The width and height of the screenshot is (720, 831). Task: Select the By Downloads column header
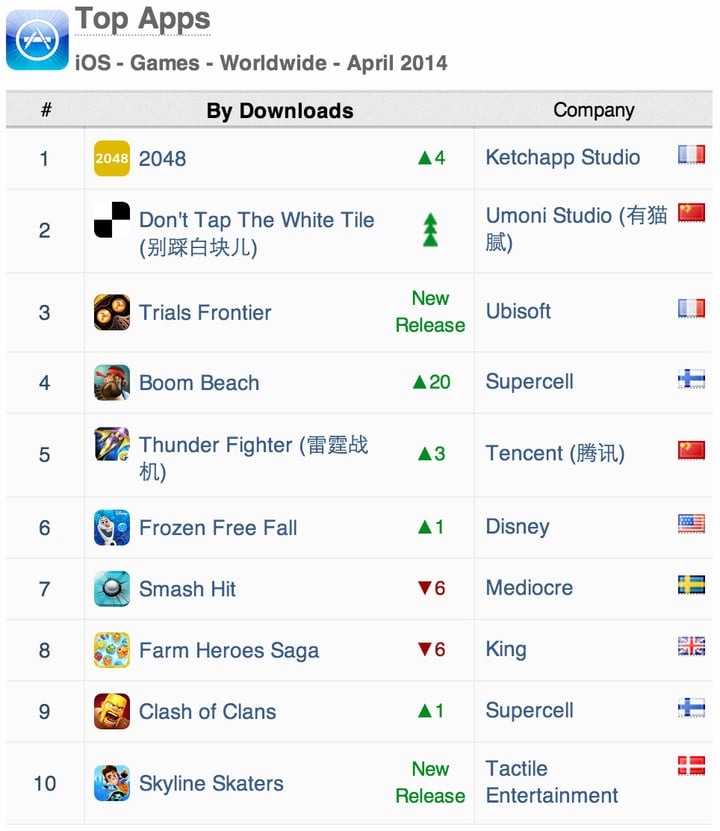tap(280, 111)
